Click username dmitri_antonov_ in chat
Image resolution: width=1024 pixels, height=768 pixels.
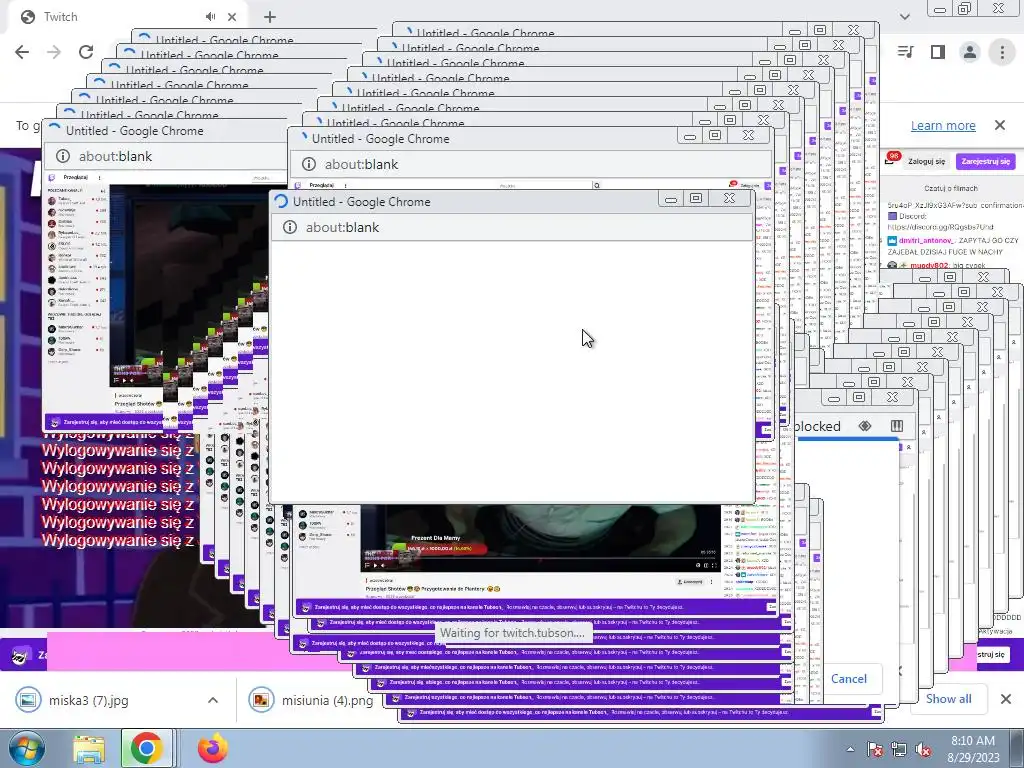pos(926,240)
